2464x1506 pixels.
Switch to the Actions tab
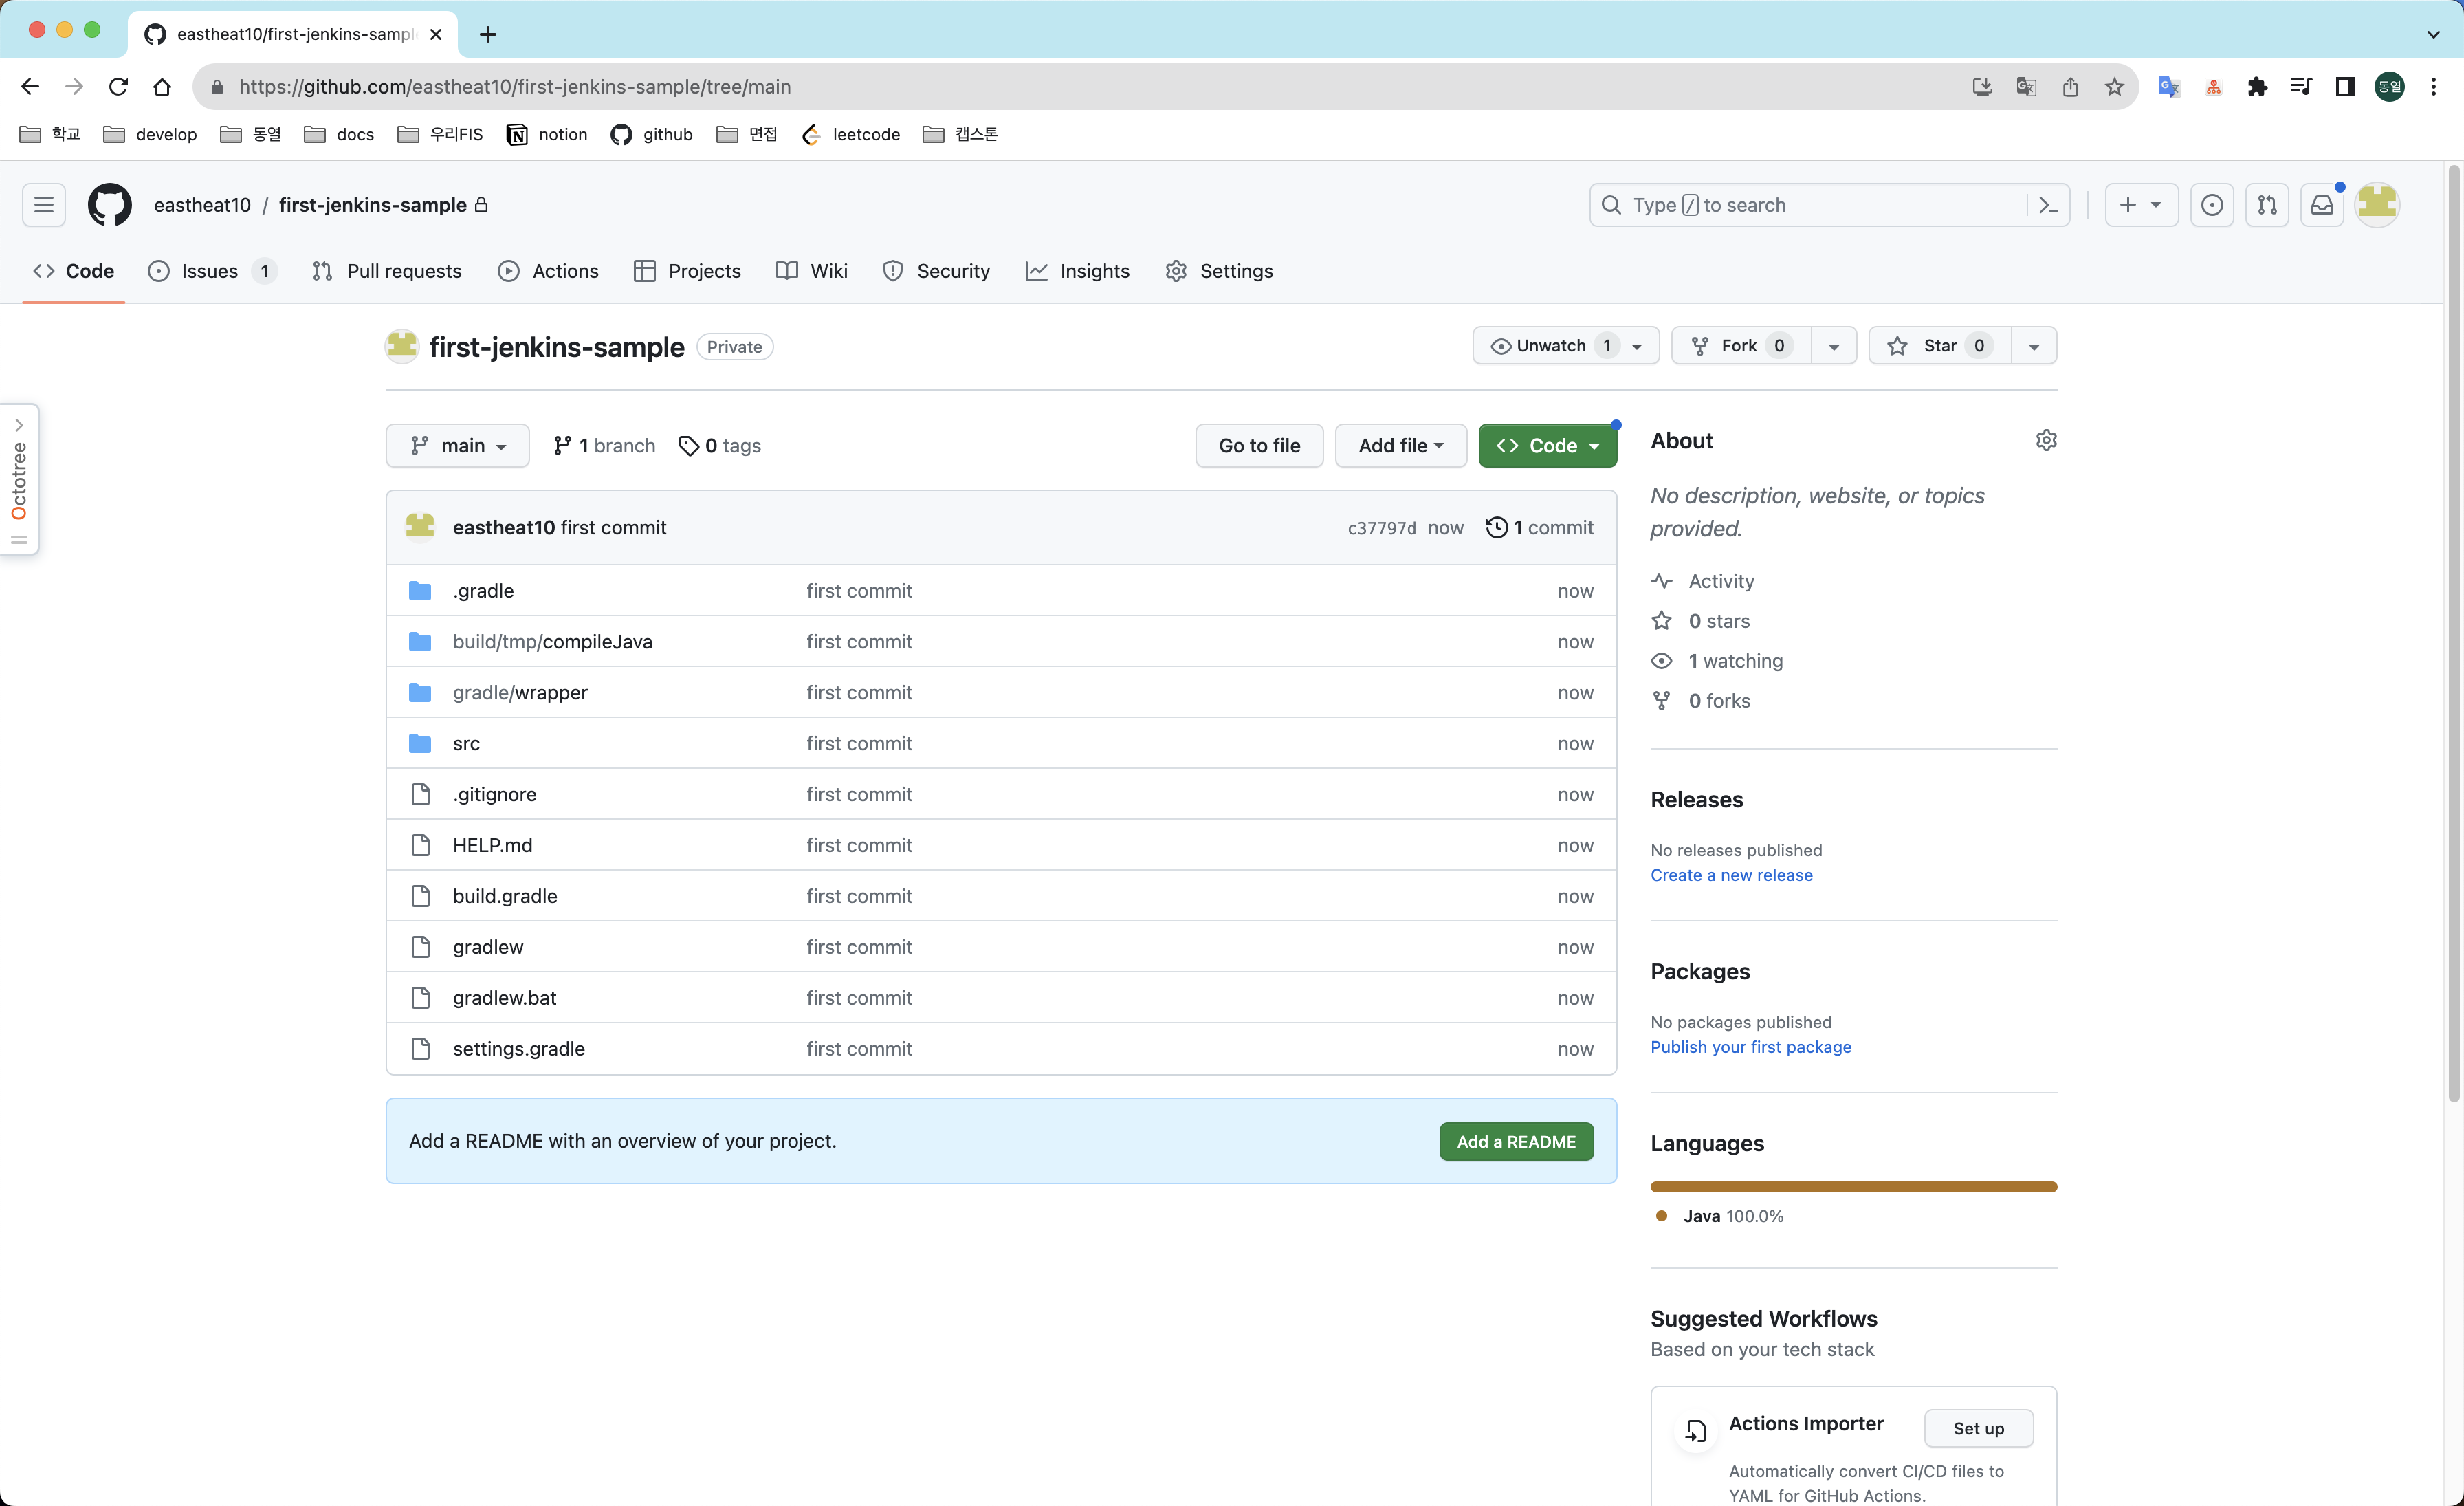549,271
